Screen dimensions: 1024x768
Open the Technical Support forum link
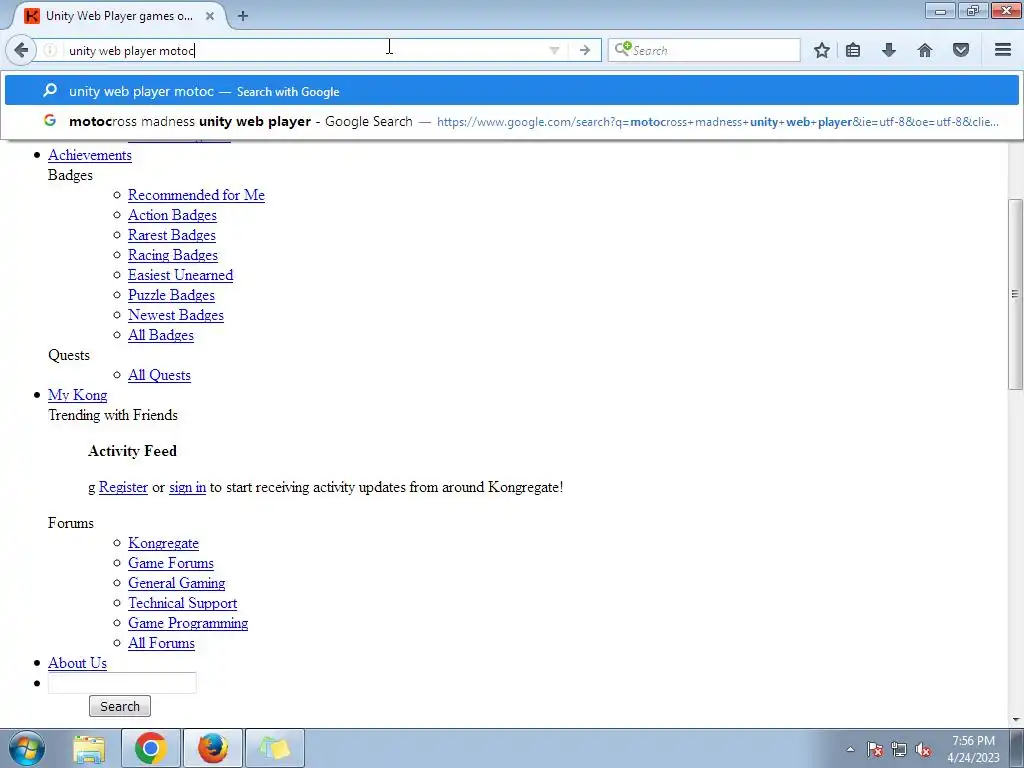(182, 603)
